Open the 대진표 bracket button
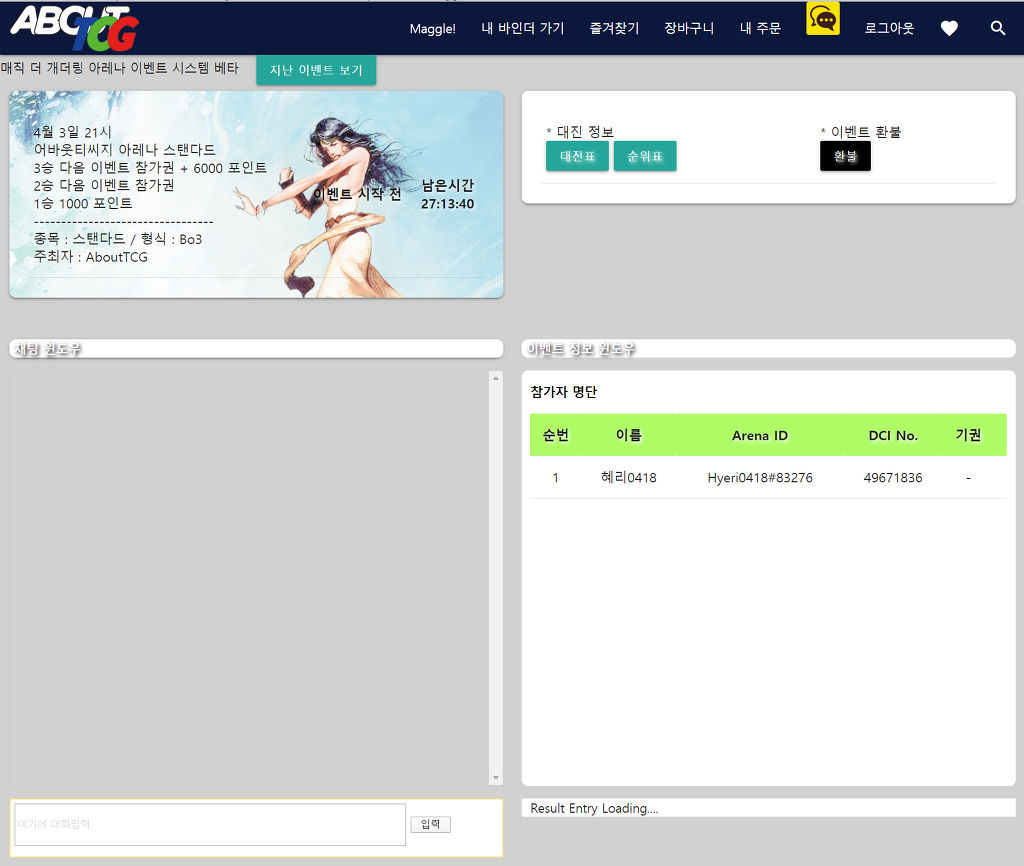1024x866 pixels. coord(577,156)
